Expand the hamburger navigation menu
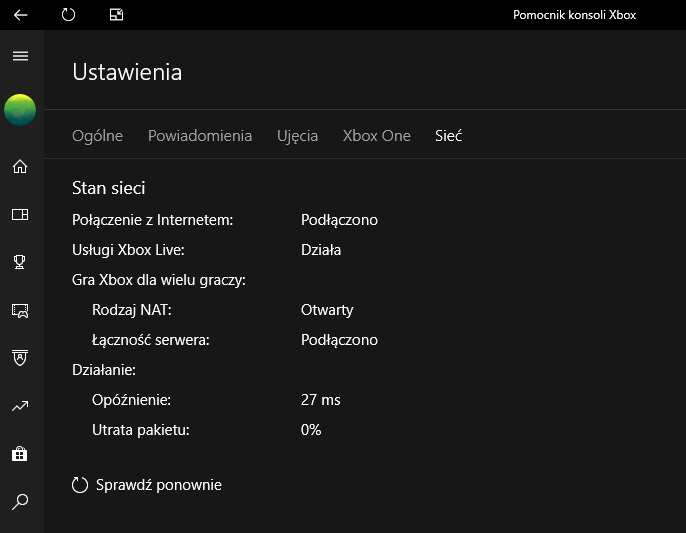Viewport: 686px width, 533px height. [20, 56]
